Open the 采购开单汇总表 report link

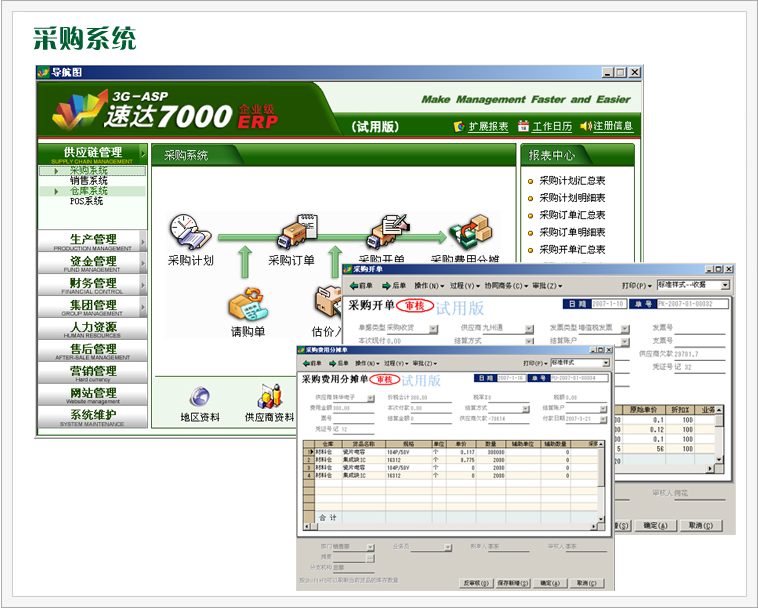(x=572, y=250)
